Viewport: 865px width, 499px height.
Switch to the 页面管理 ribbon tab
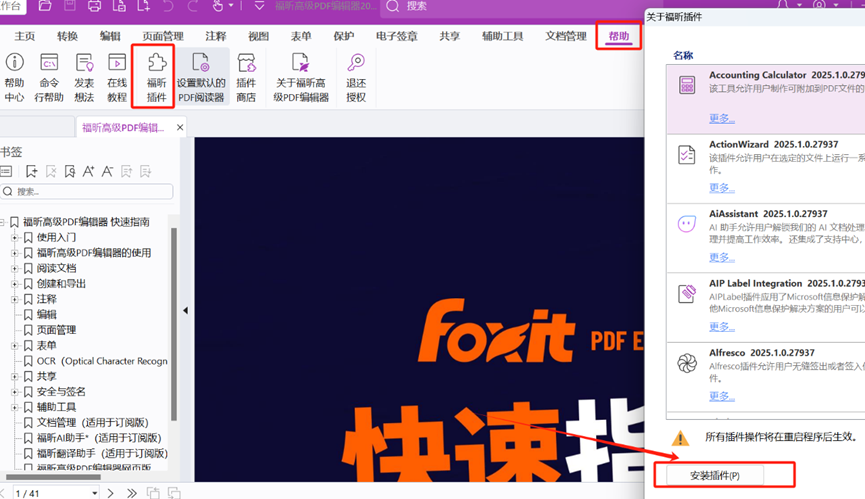point(163,36)
